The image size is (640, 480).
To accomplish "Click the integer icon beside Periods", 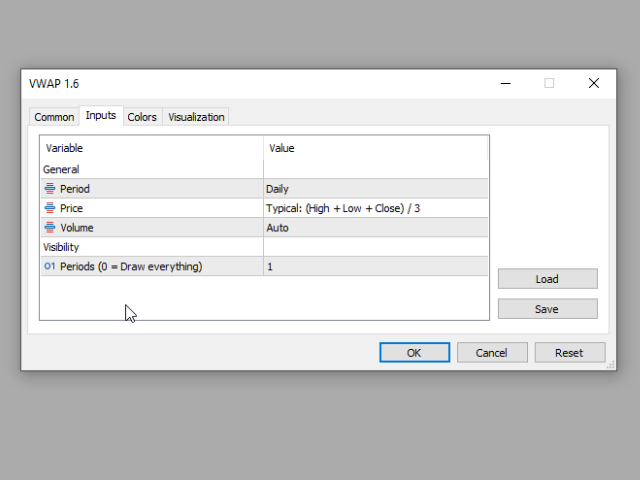I will point(49,266).
